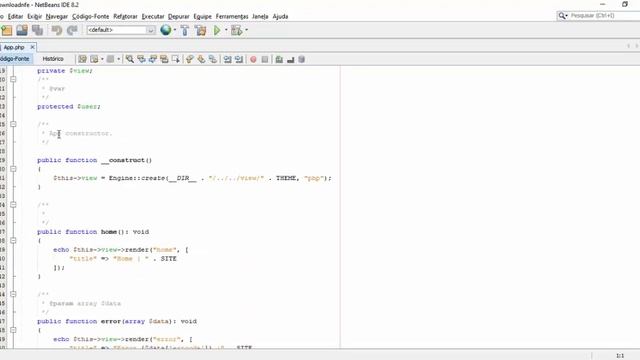Click the Next Bookmark icon

tap(201, 60)
